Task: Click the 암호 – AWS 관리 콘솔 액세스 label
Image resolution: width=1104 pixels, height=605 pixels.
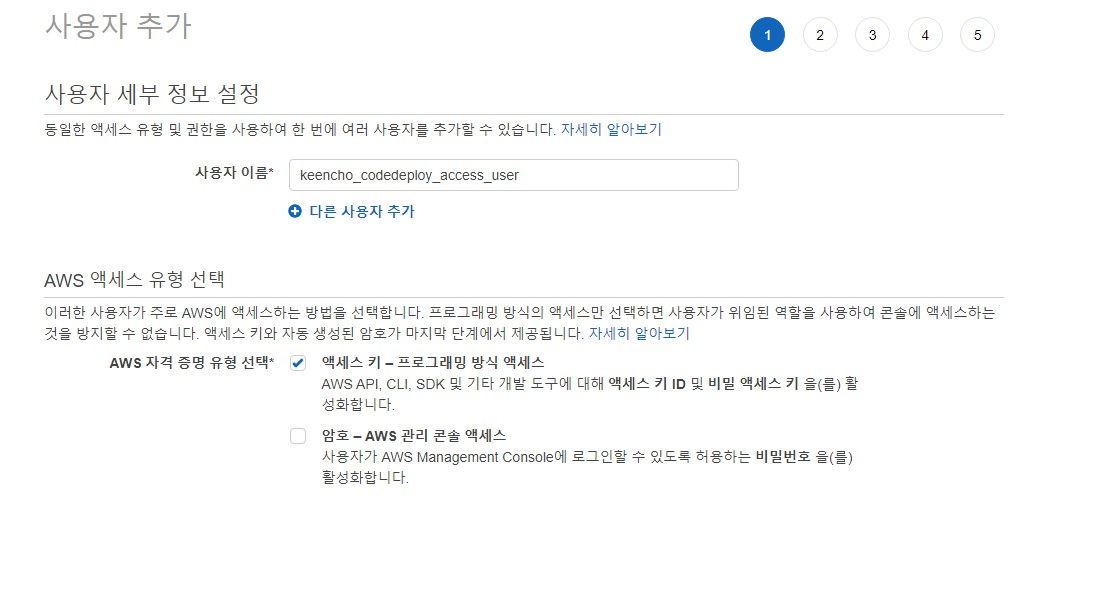Action: pyautogui.click(x=413, y=435)
